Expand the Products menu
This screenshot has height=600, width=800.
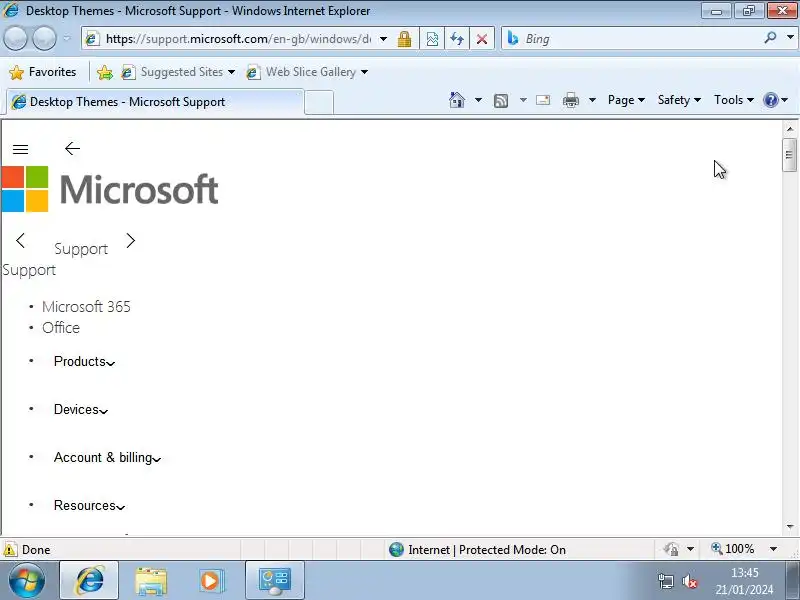point(84,362)
